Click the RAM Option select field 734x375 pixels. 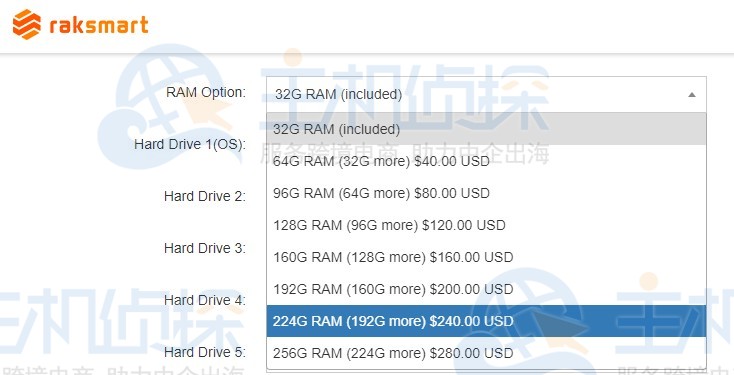[486, 95]
